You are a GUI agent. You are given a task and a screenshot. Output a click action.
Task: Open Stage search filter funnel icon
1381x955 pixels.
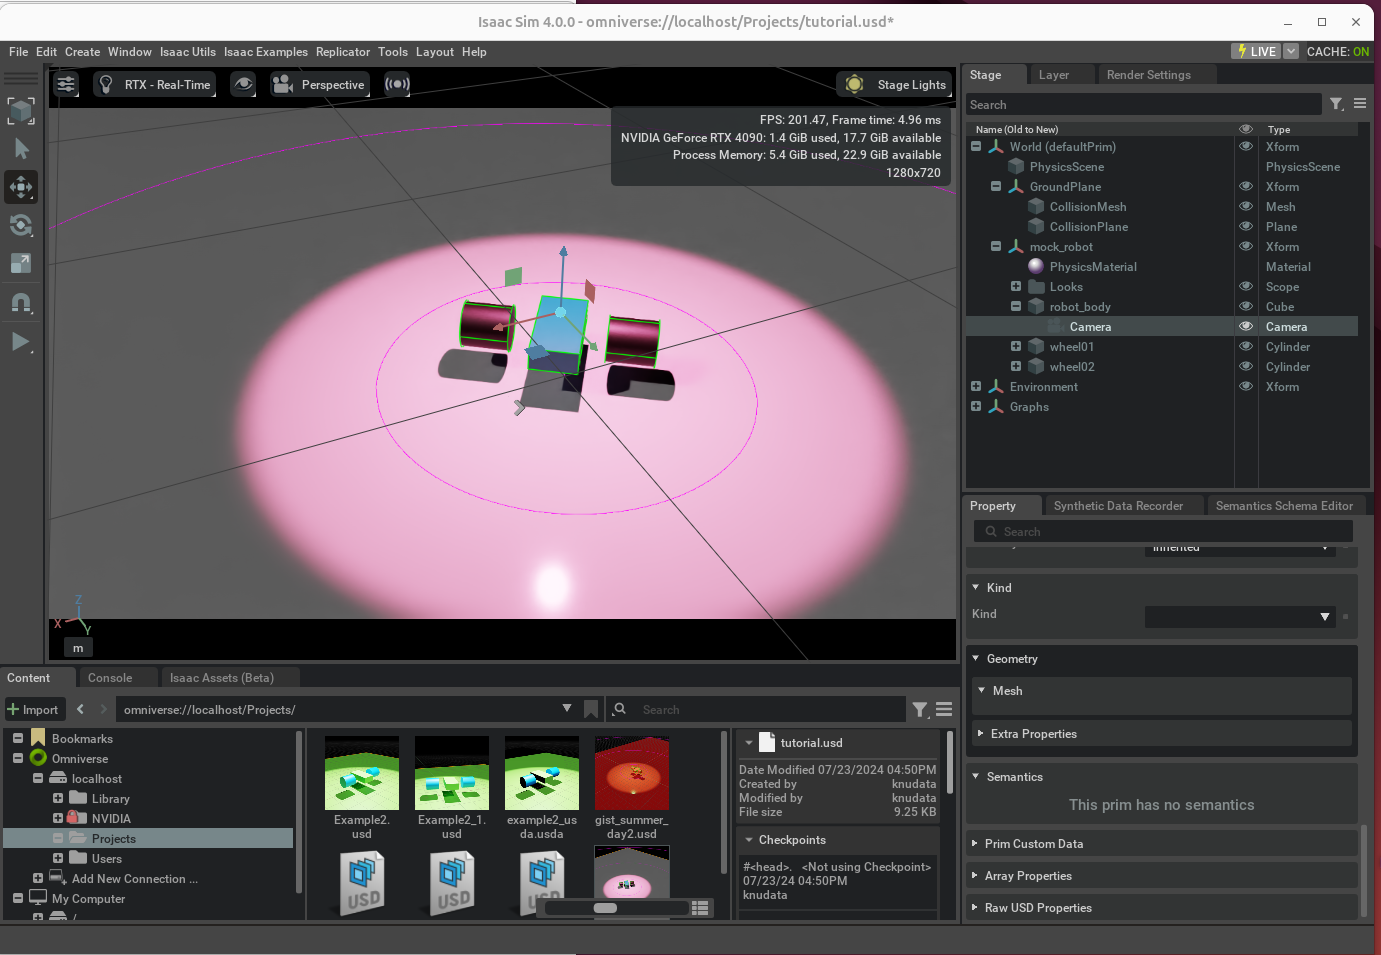[1336, 104]
